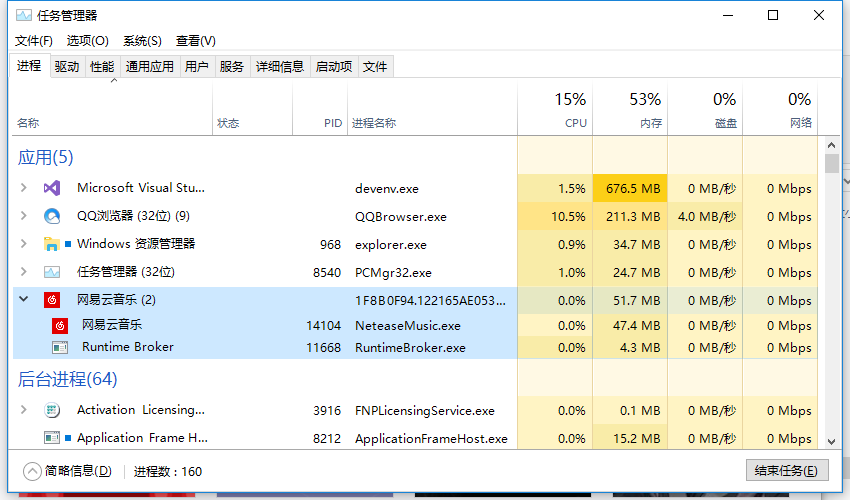The image size is (850, 500).
Task: Click the Microsoft Visual Studio icon
Action: (52, 188)
